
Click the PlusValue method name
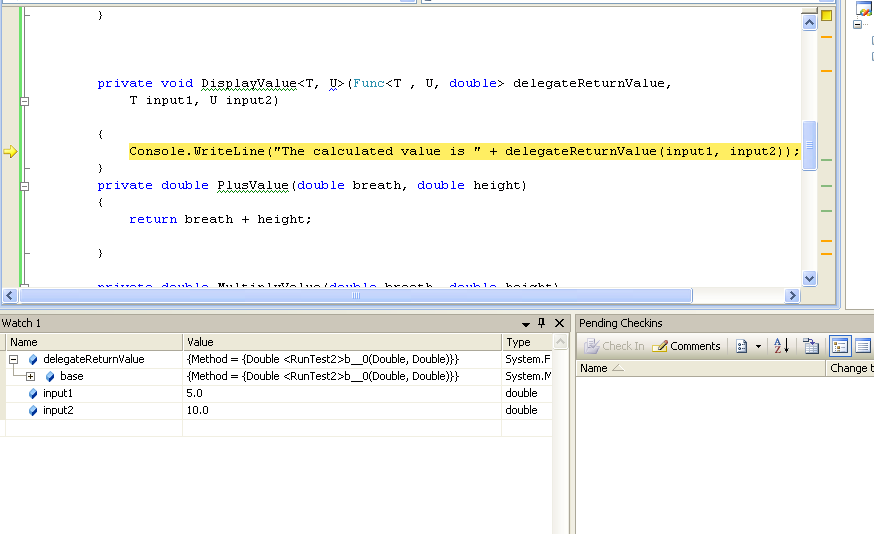(253, 186)
